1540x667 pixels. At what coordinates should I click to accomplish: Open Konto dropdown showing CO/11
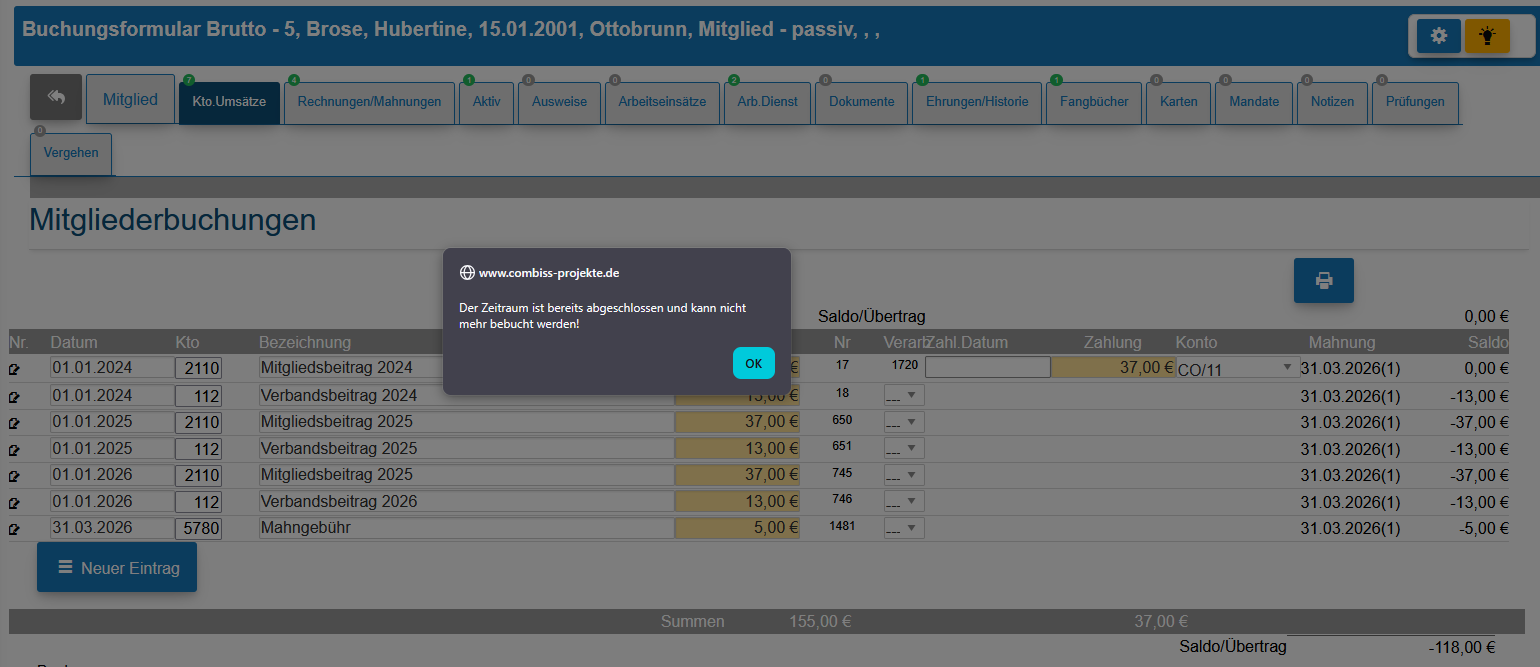click(1237, 368)
